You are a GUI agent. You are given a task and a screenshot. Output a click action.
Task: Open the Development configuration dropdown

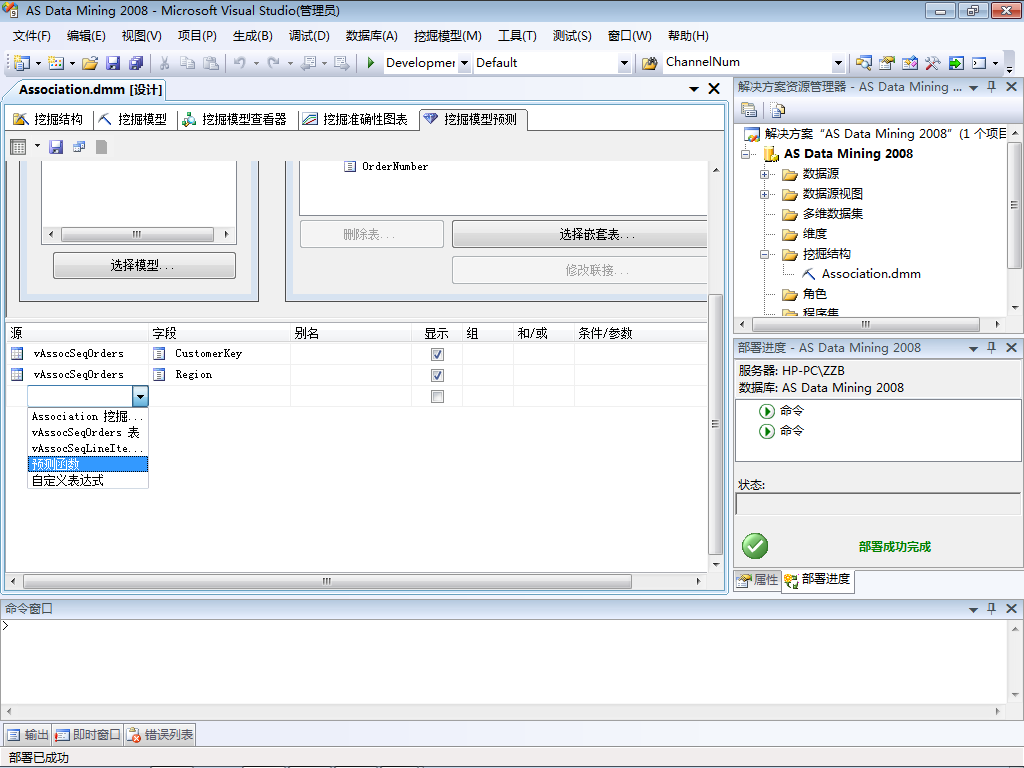tap(464, 63)
